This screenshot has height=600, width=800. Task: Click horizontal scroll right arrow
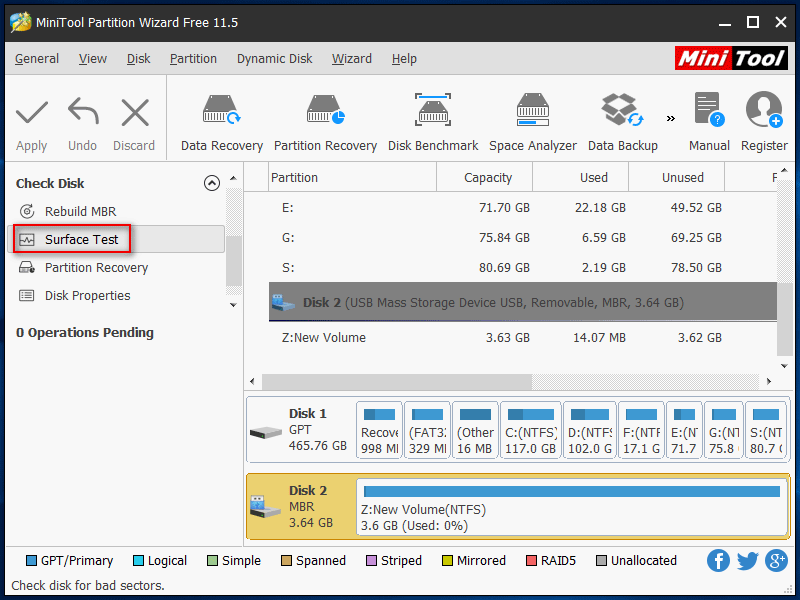[769, 381]
